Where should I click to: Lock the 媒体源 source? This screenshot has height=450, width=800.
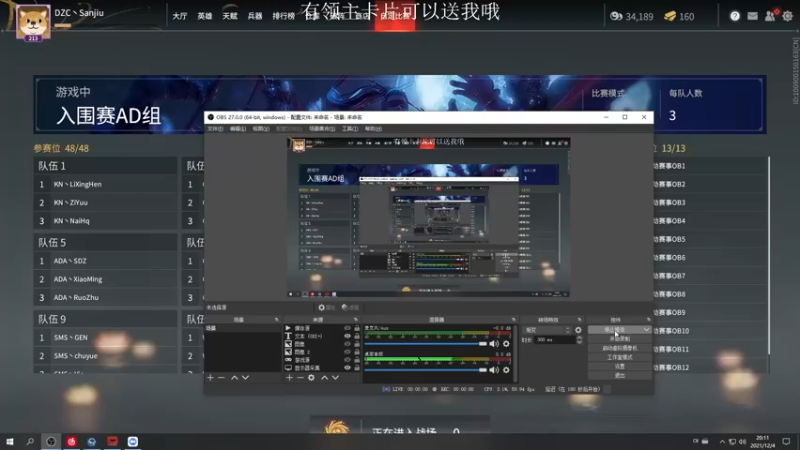pyautogui.click(x=357, y=328)
